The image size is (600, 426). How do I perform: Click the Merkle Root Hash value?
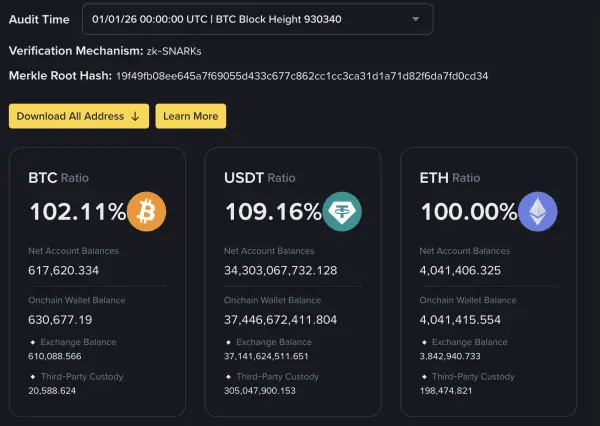(x=302, y=76)
